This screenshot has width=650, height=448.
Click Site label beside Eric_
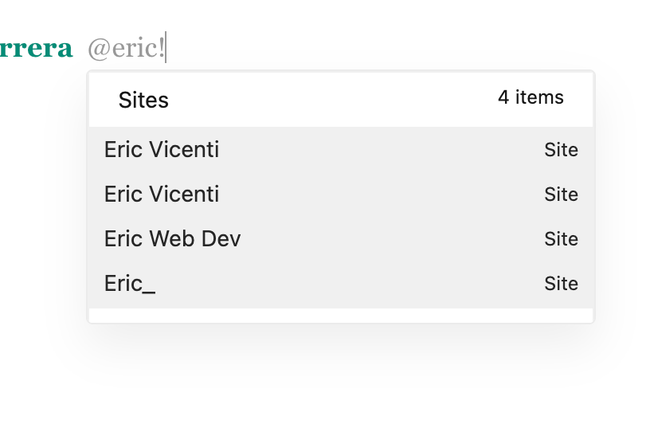(x=561, y=284)
